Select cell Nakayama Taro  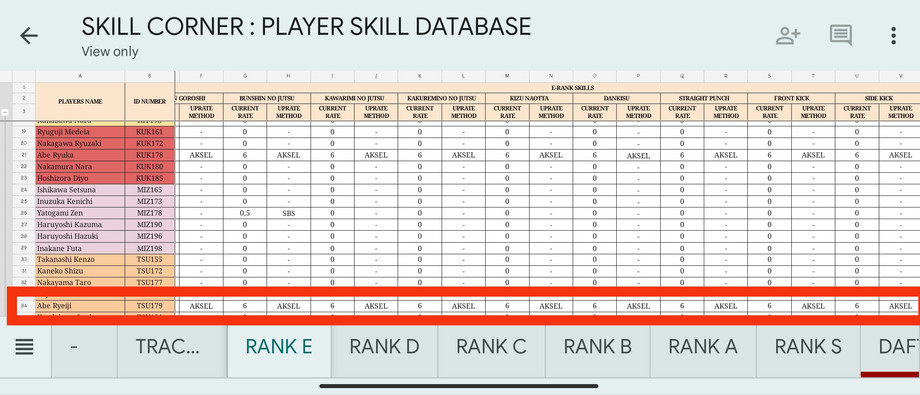tap(80, 282)
